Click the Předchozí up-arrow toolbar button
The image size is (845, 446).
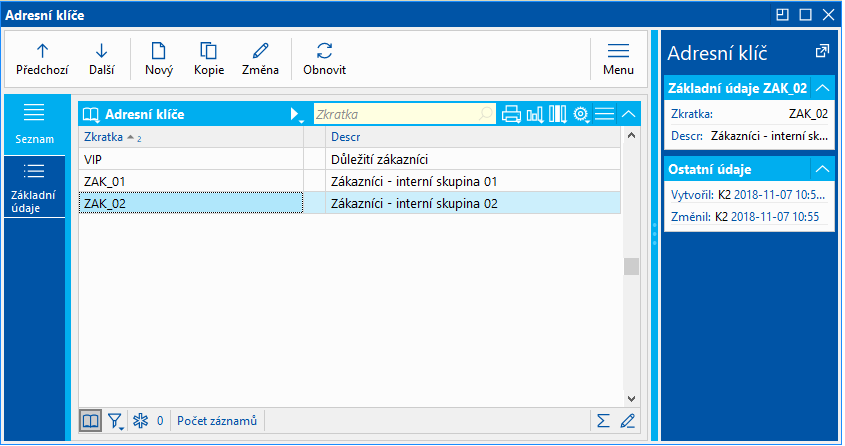[42, 59]
